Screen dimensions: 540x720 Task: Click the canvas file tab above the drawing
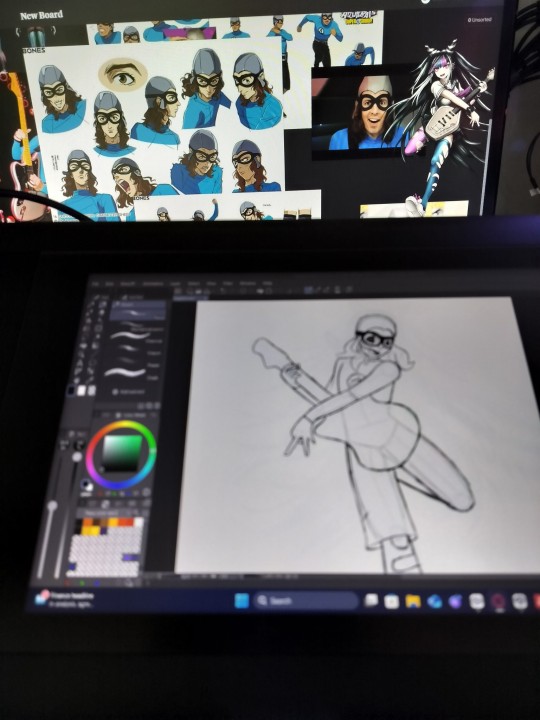pos(189,298)
